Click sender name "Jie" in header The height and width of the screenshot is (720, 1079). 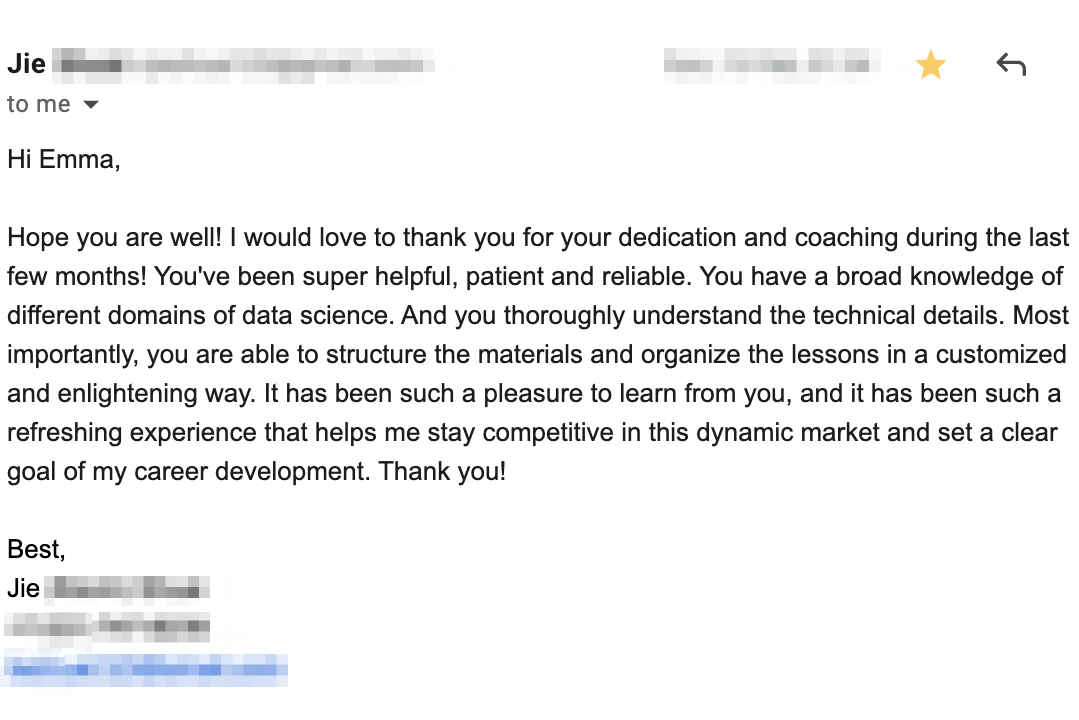point(27,65)
